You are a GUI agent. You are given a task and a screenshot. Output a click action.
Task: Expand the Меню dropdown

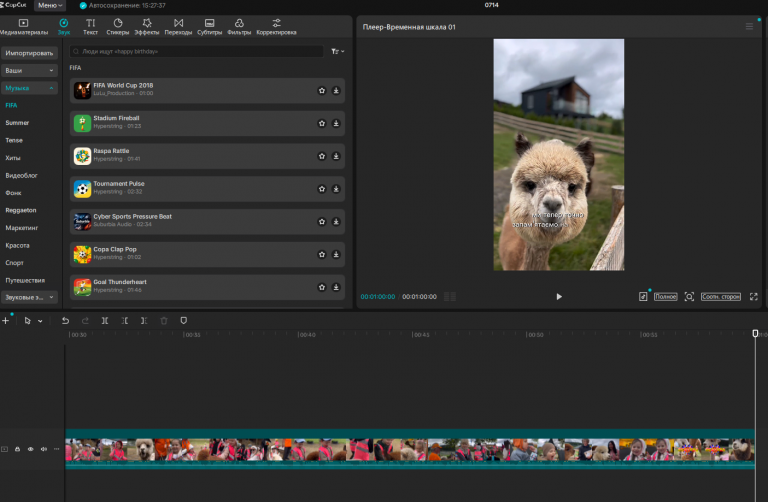50,5
